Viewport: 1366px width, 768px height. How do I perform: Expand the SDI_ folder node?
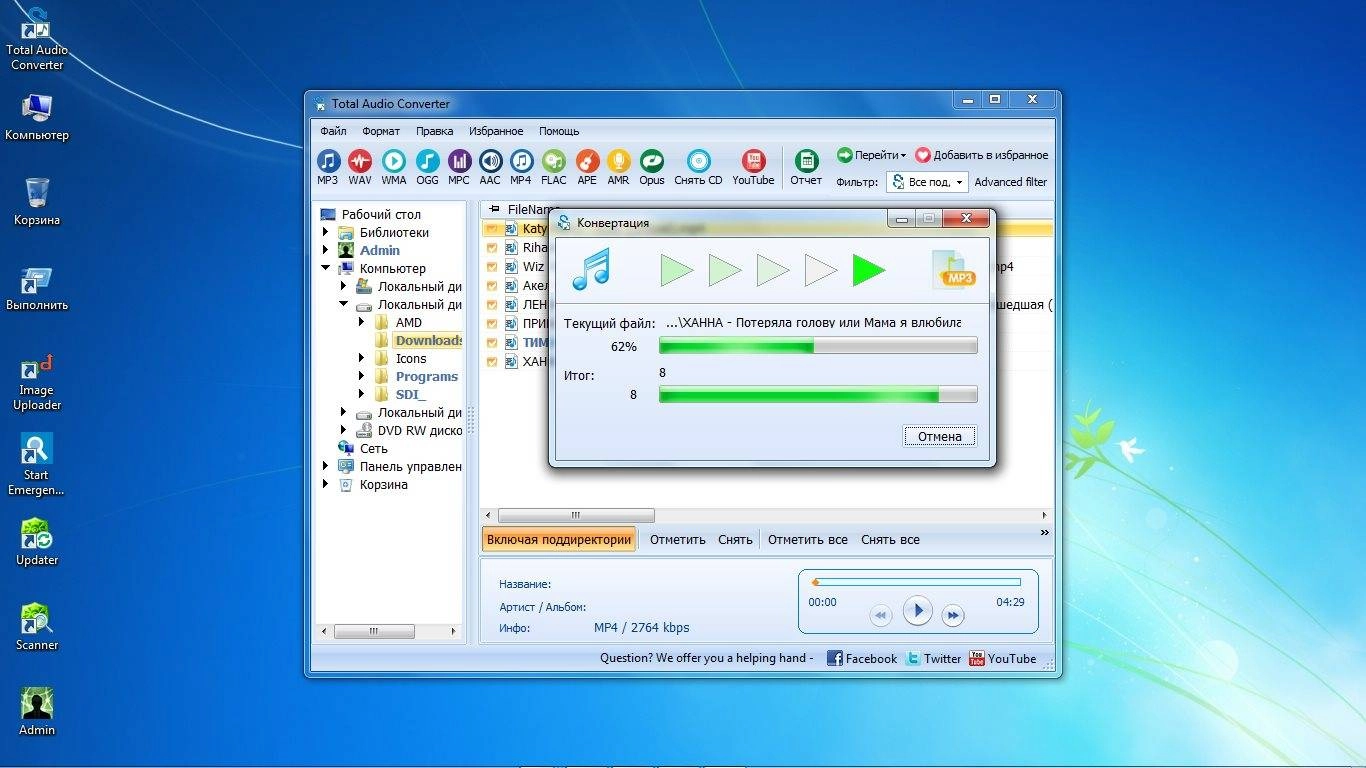361,394
